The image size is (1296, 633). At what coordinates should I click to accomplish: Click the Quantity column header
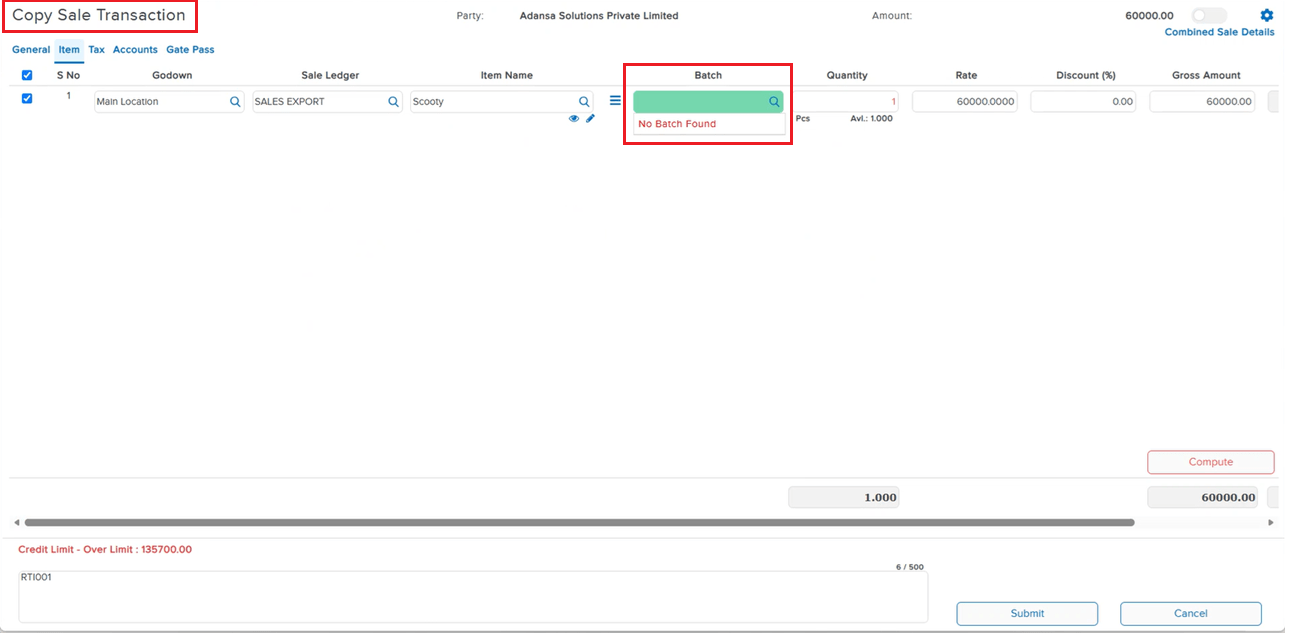tap(847, 75)
